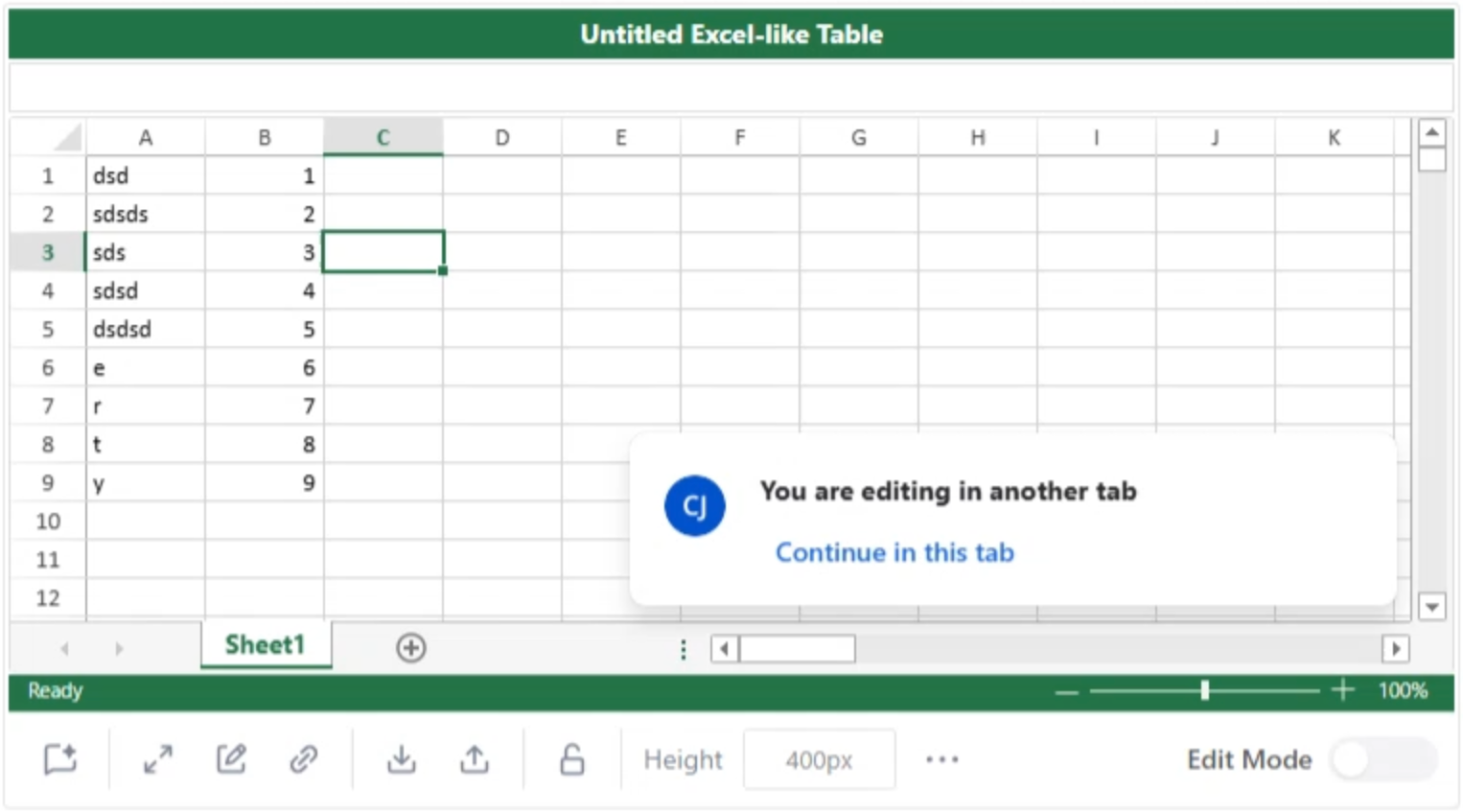This screenshot has height=812, width=1463.
Task: Click the cell with value 9
Action: [265, 483]
